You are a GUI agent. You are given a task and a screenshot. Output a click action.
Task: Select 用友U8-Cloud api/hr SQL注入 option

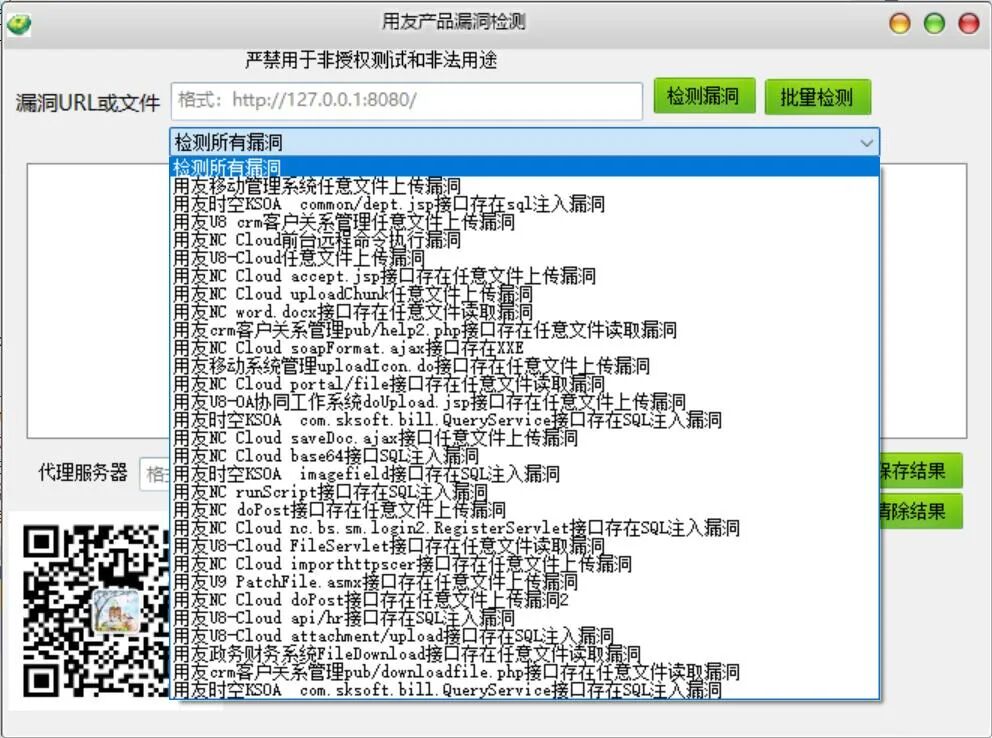(524, 618)
